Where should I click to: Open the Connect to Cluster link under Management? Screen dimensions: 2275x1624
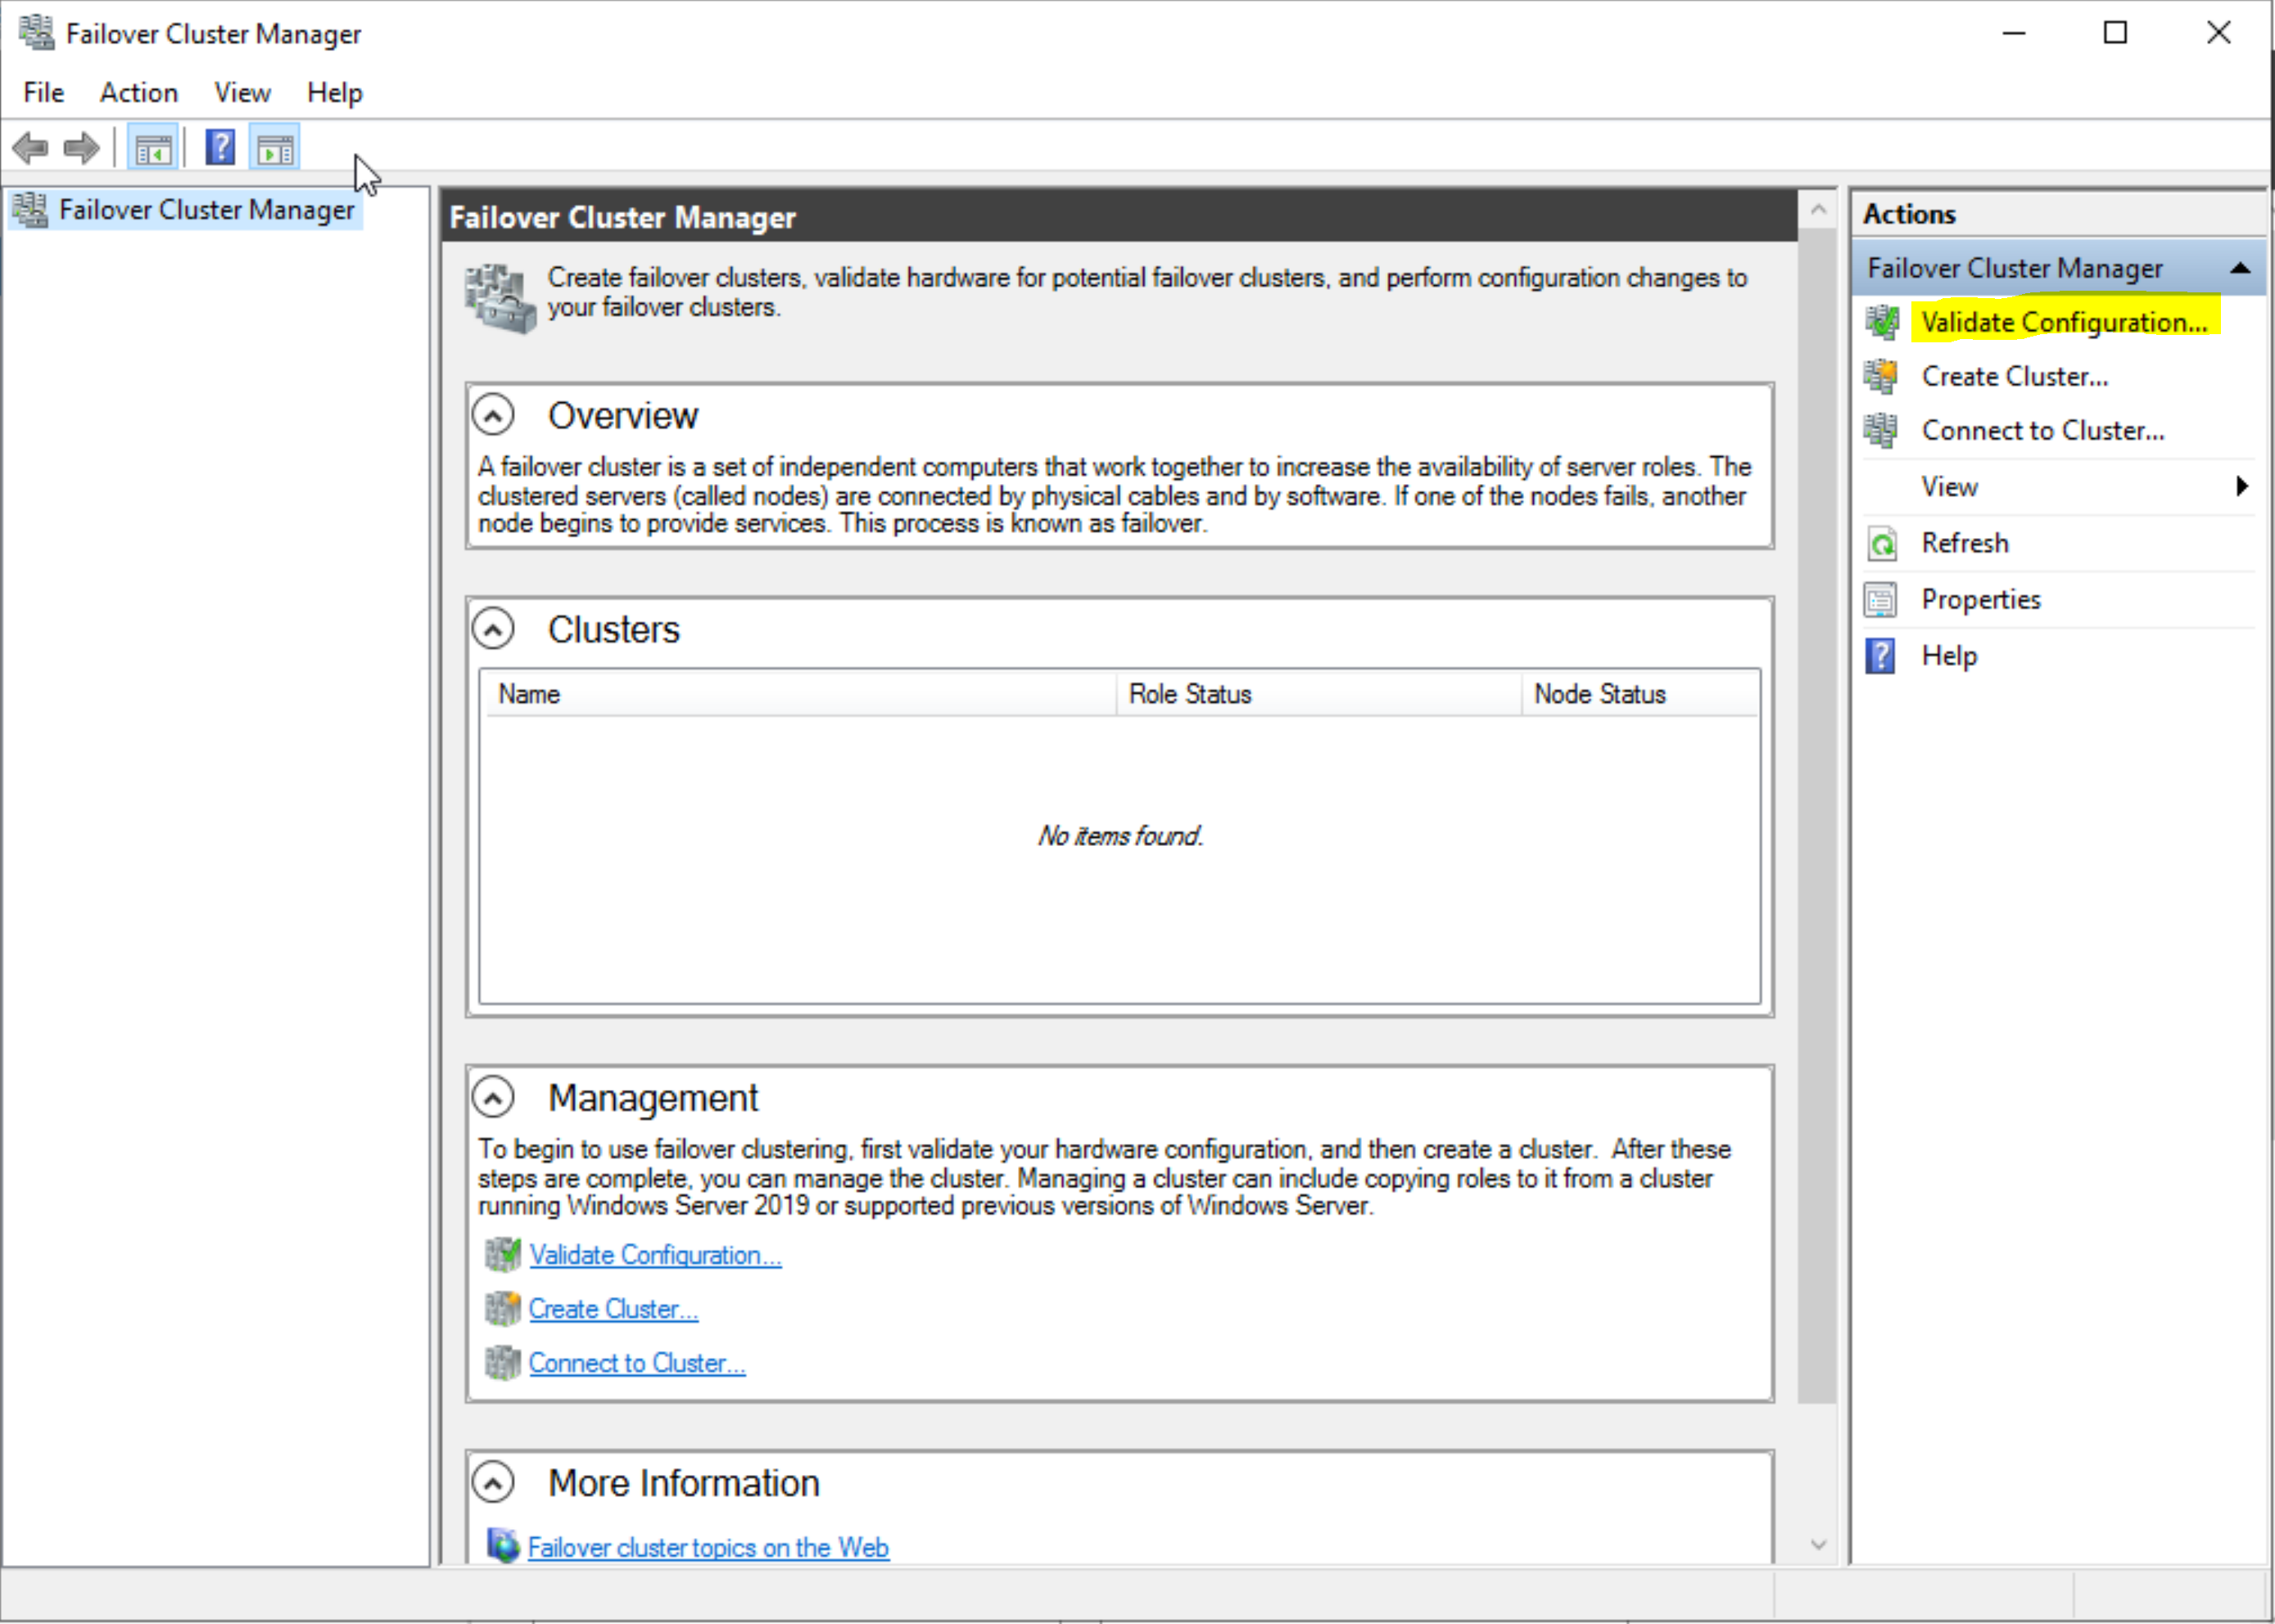[x=637, y=1363]
